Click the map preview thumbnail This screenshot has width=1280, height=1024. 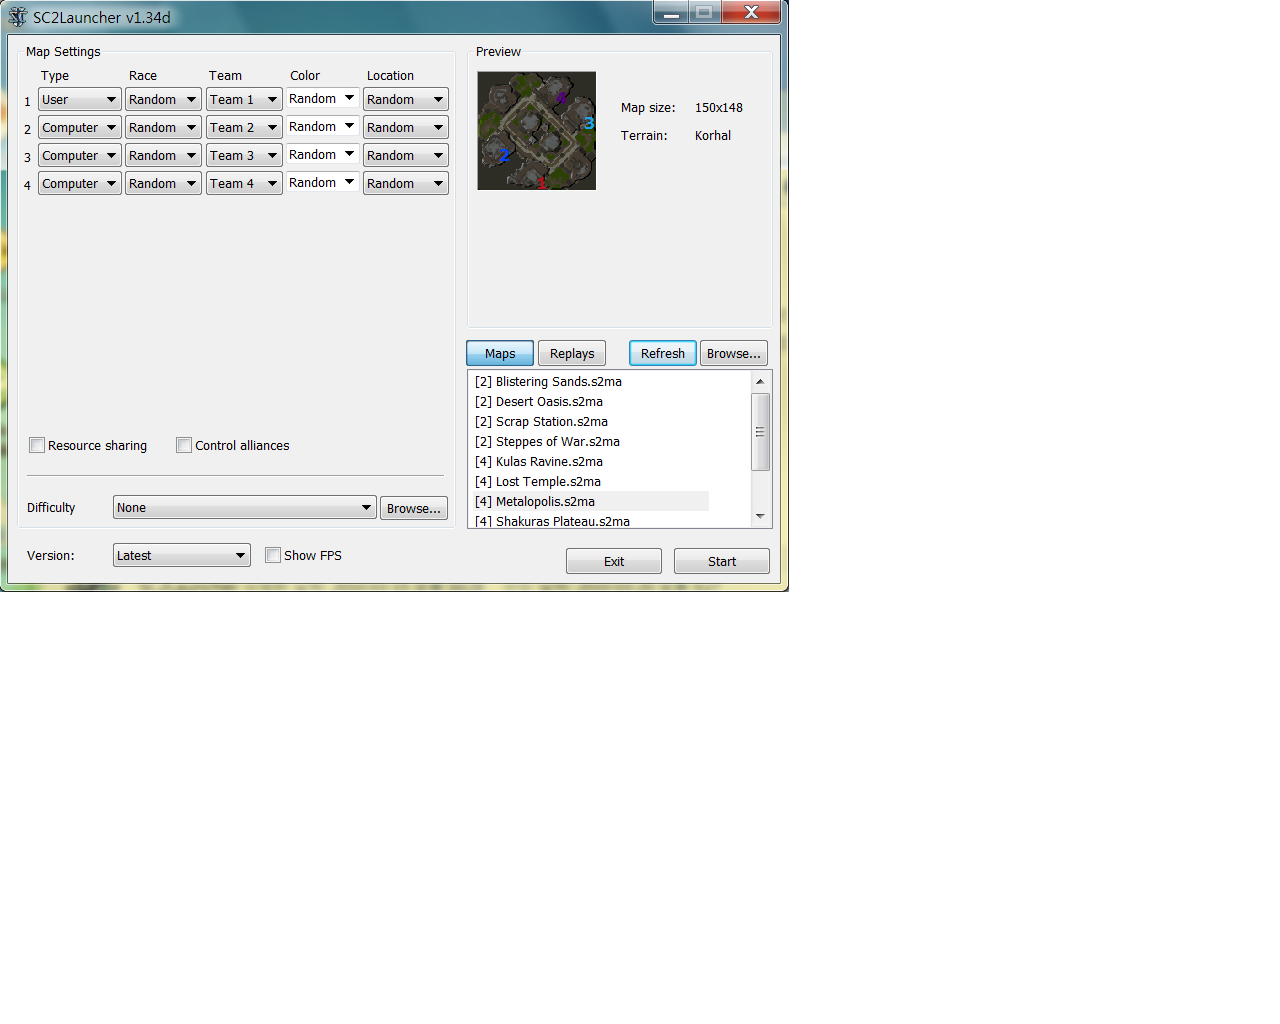tap(536, 130)
